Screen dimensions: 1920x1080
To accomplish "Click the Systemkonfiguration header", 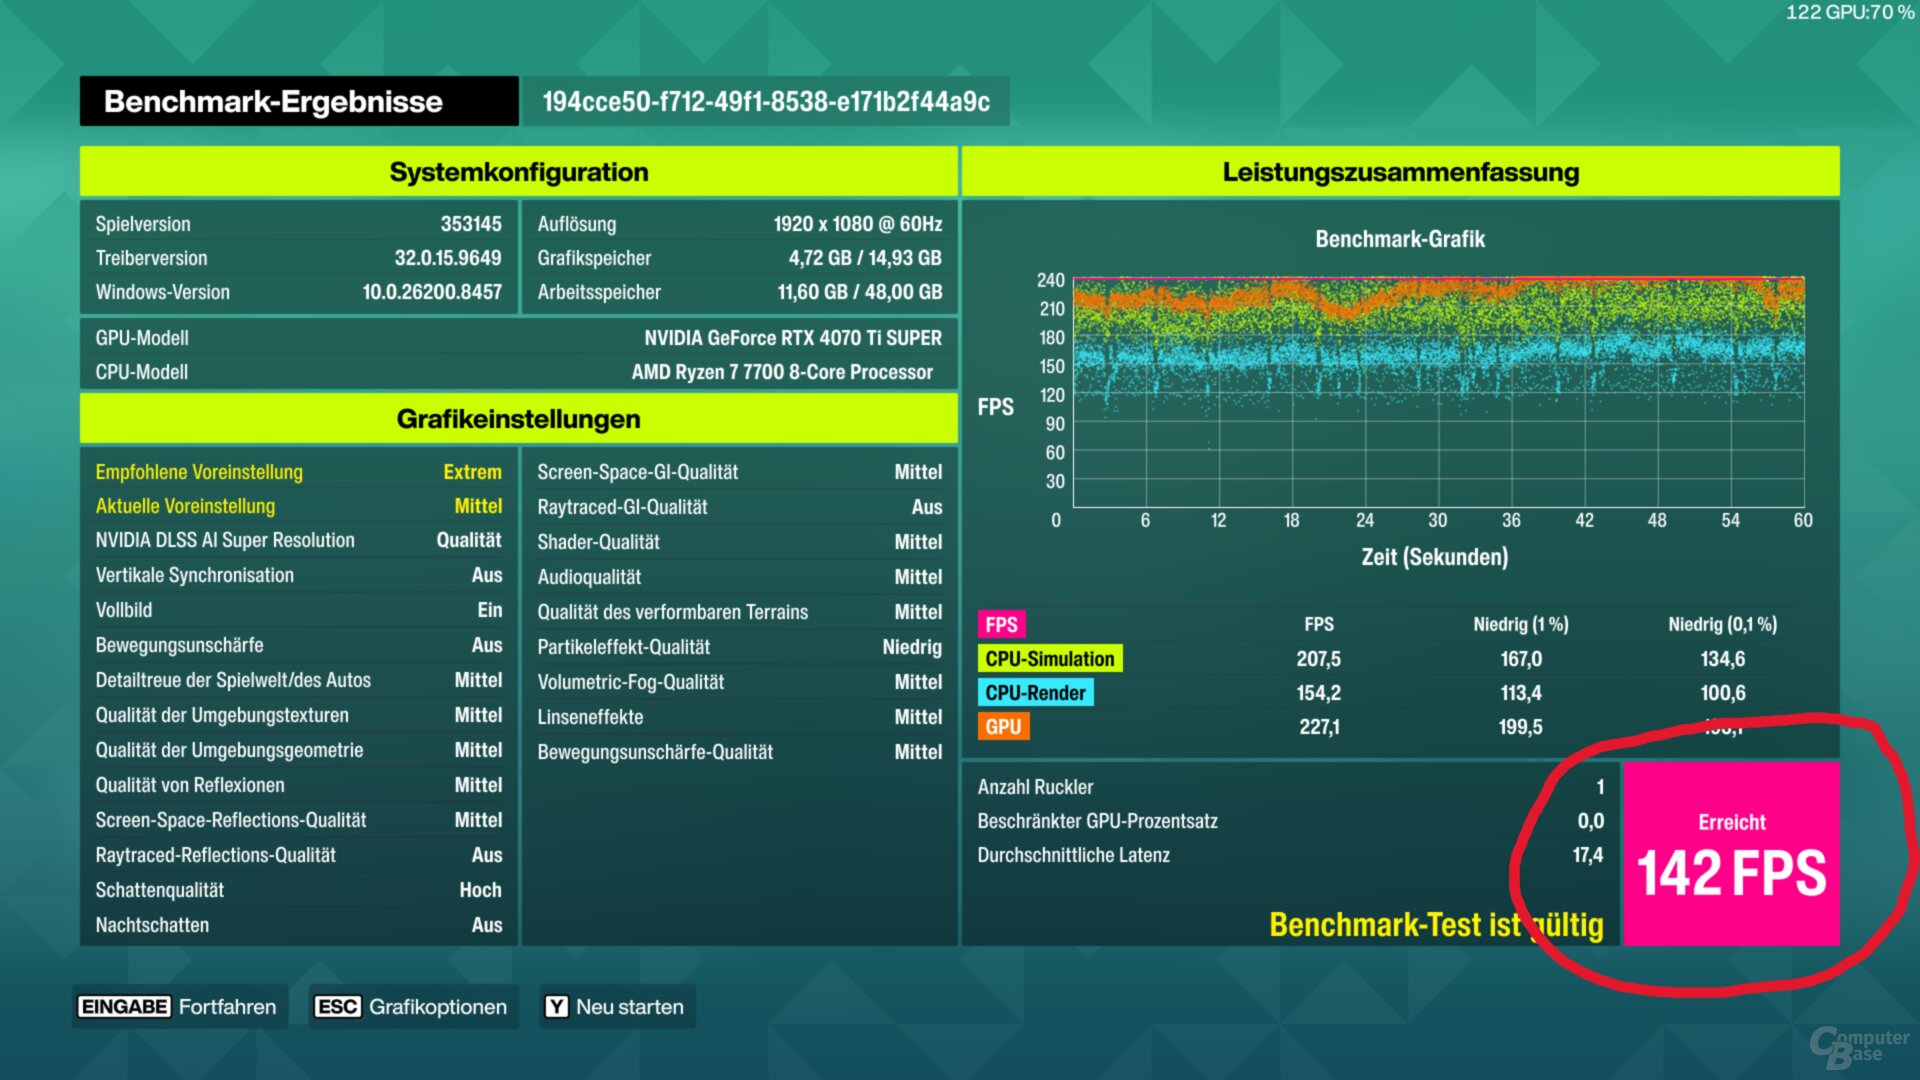I will pyautogui.click(x=518, y=172).
